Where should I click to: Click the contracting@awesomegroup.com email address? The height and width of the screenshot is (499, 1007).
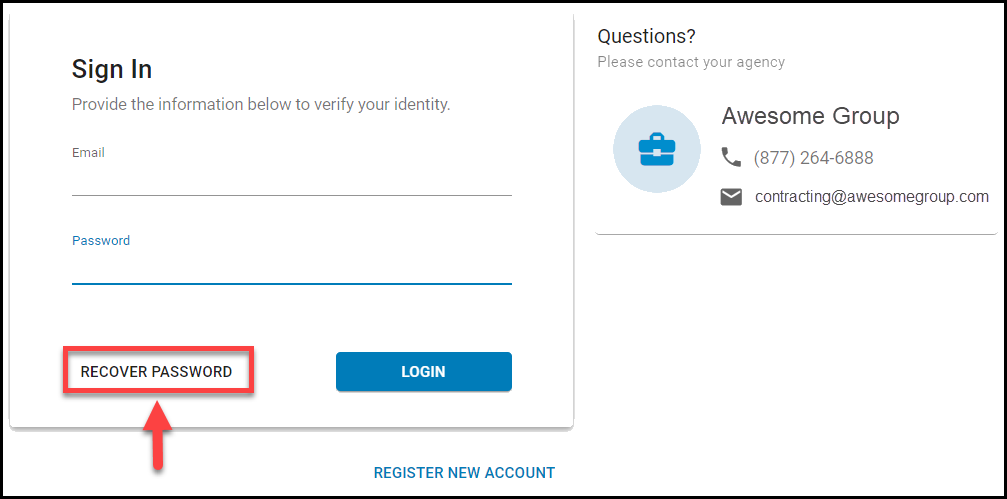coord(871,197)
